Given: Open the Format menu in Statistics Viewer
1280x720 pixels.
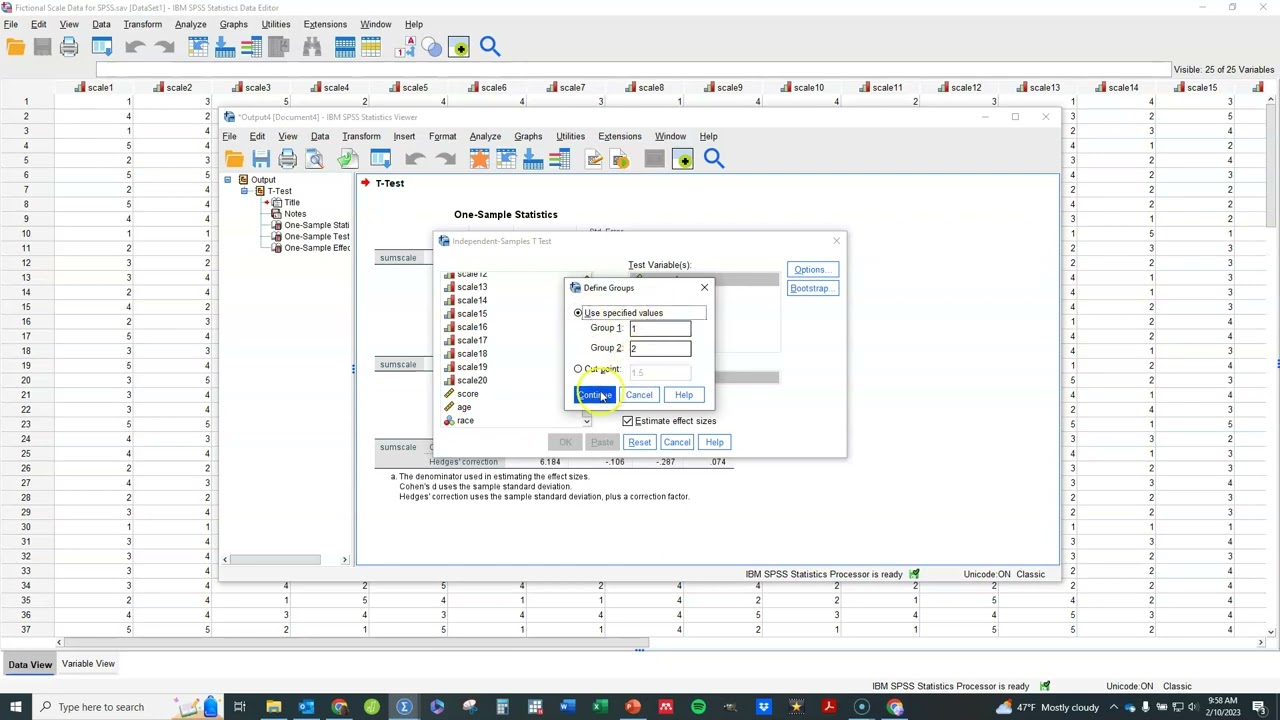Looking at the screenshot, I should [442, 136].
